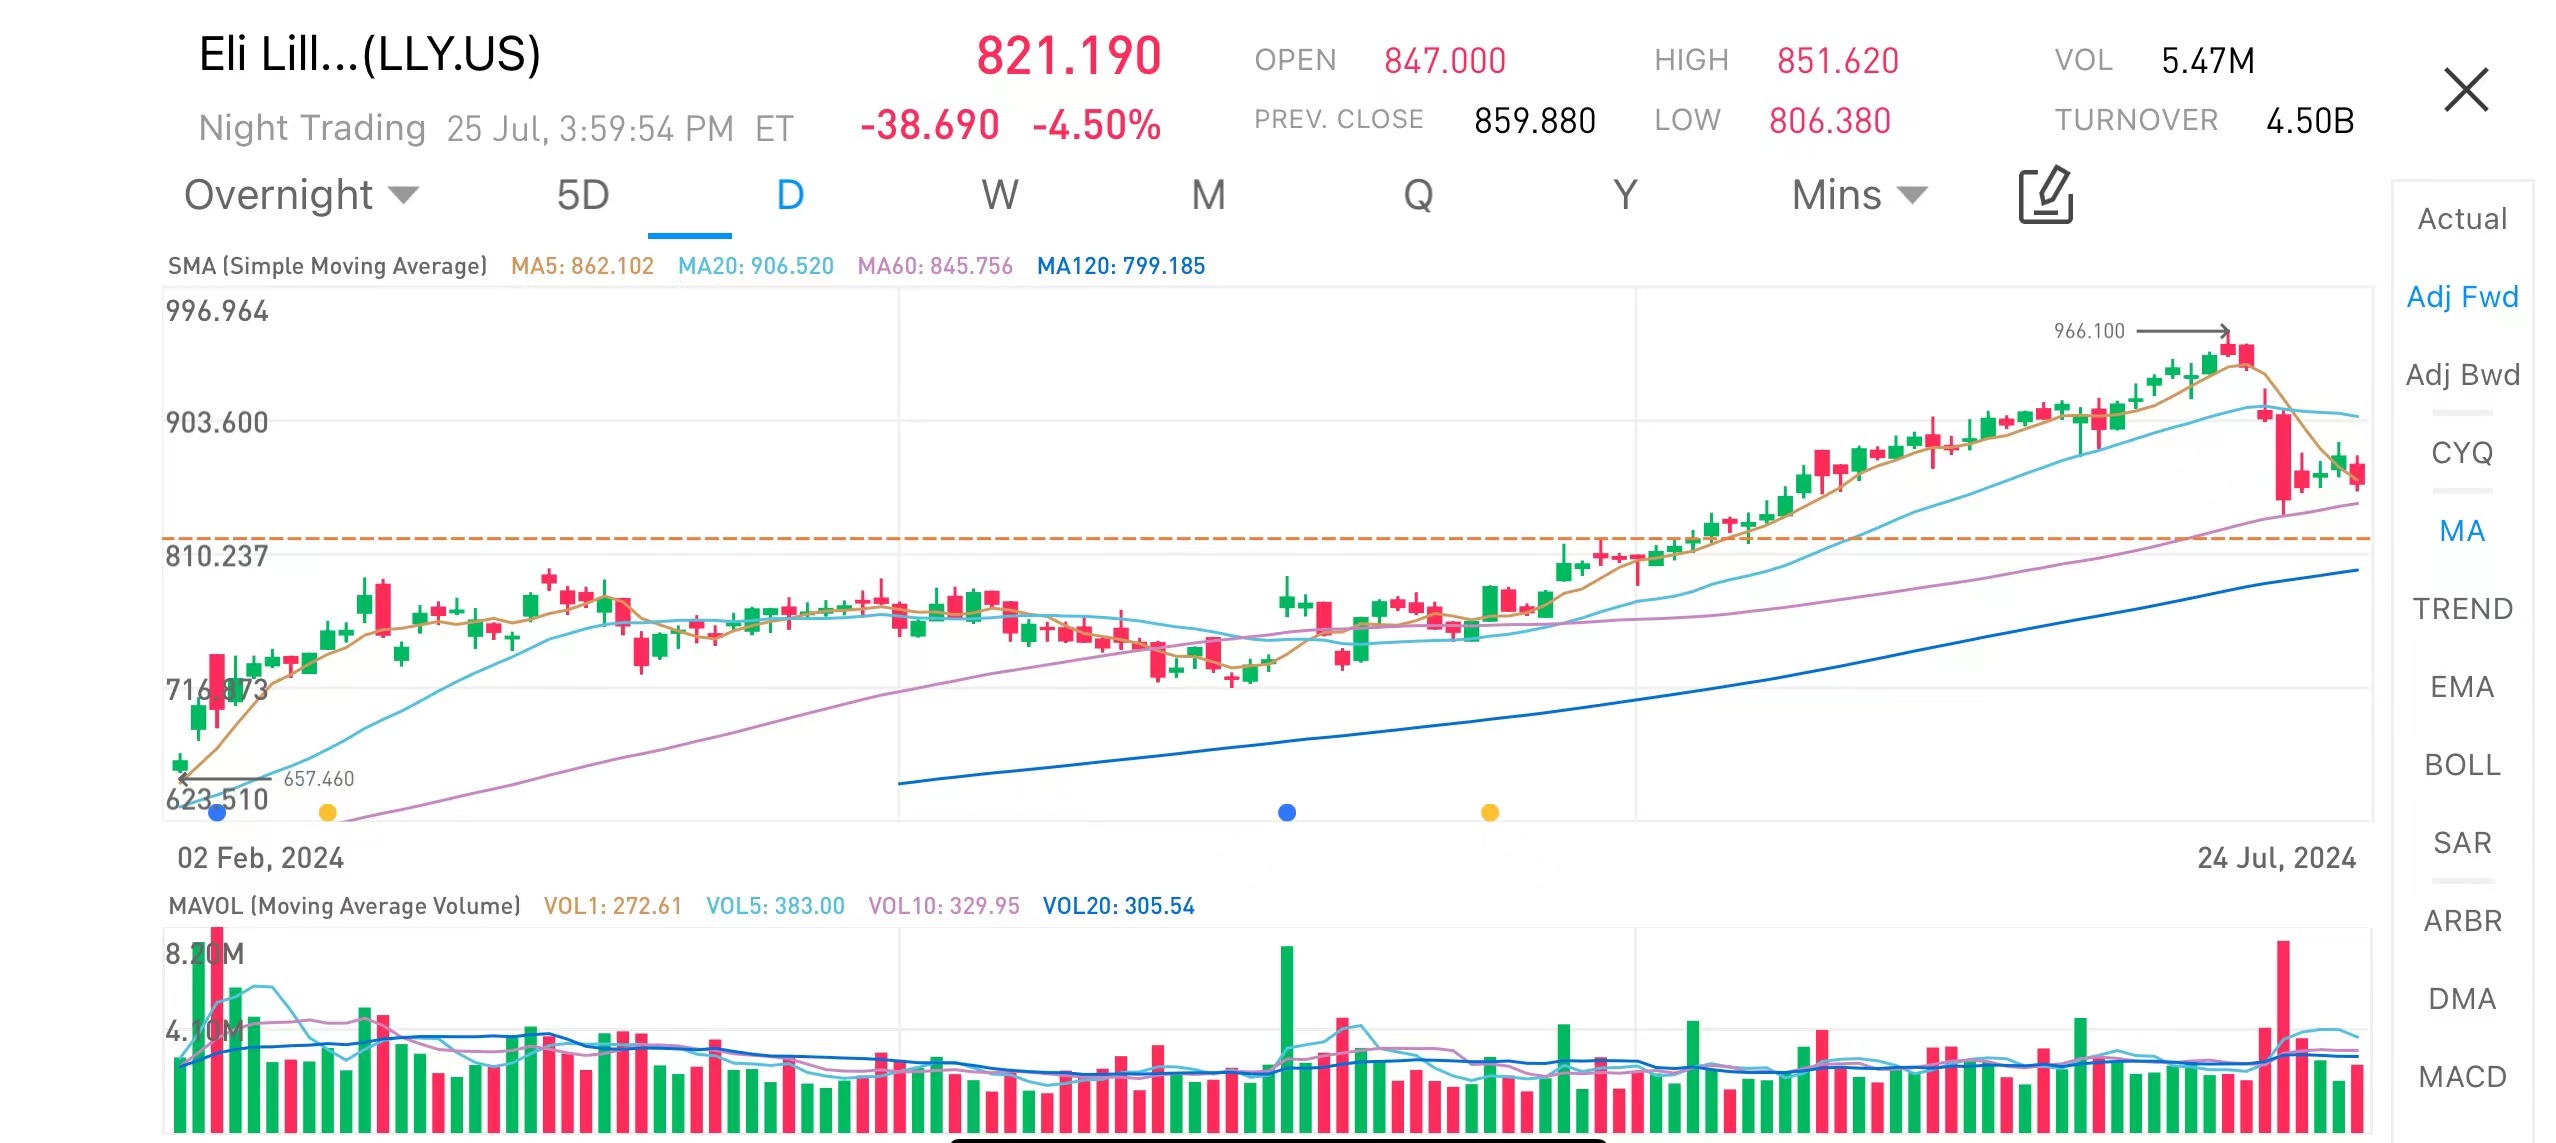Click the TURNOVER value 4.50B
2556x1143 pixels.
[x=2310, y=121]
